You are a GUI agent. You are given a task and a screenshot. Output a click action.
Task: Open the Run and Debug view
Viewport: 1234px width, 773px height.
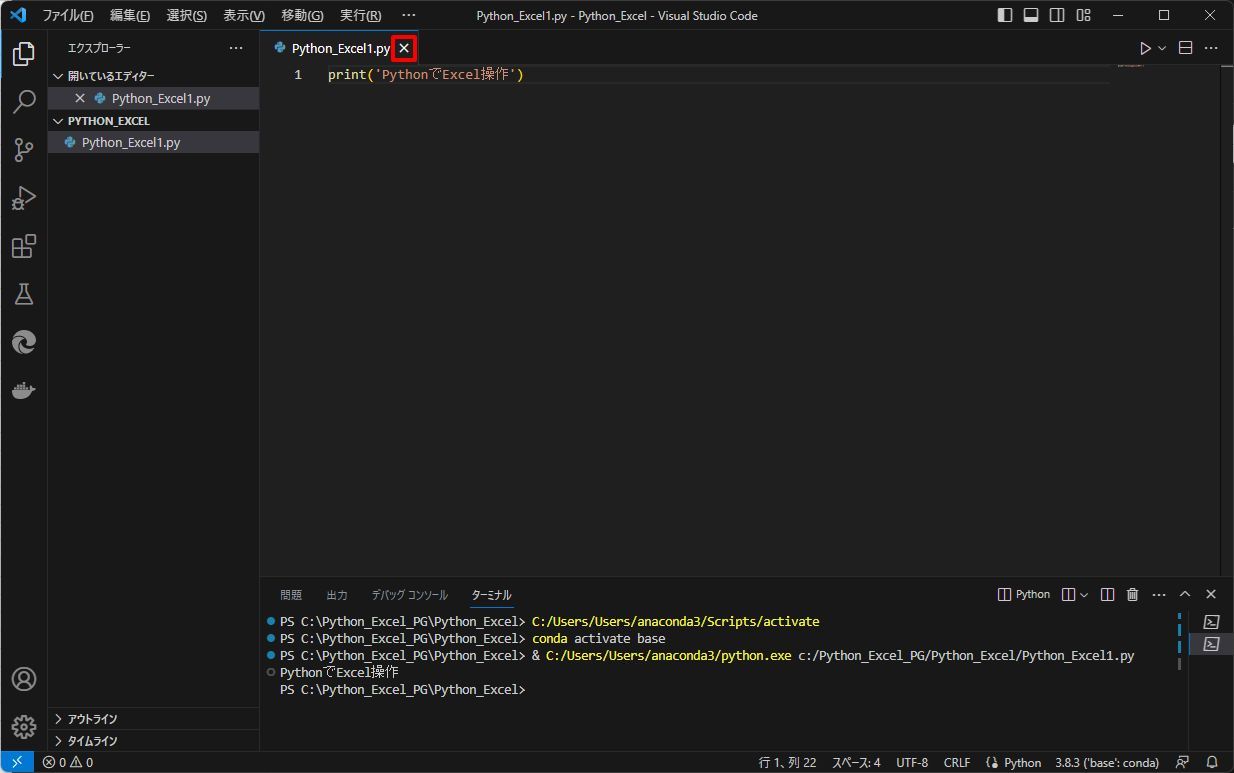(24, 198)
